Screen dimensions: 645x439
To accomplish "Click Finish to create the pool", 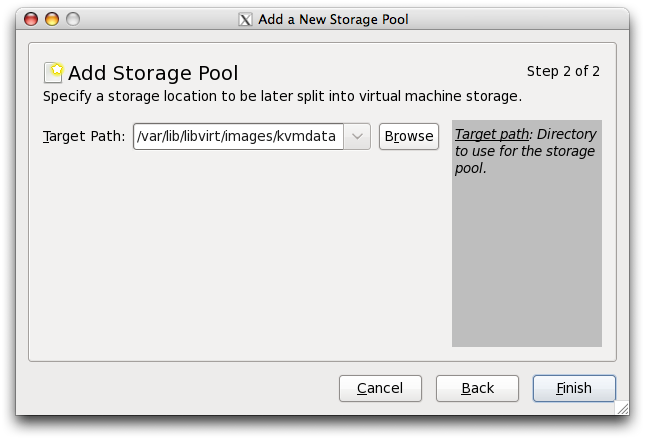I will pyautogui.click(x=574, y=388).
